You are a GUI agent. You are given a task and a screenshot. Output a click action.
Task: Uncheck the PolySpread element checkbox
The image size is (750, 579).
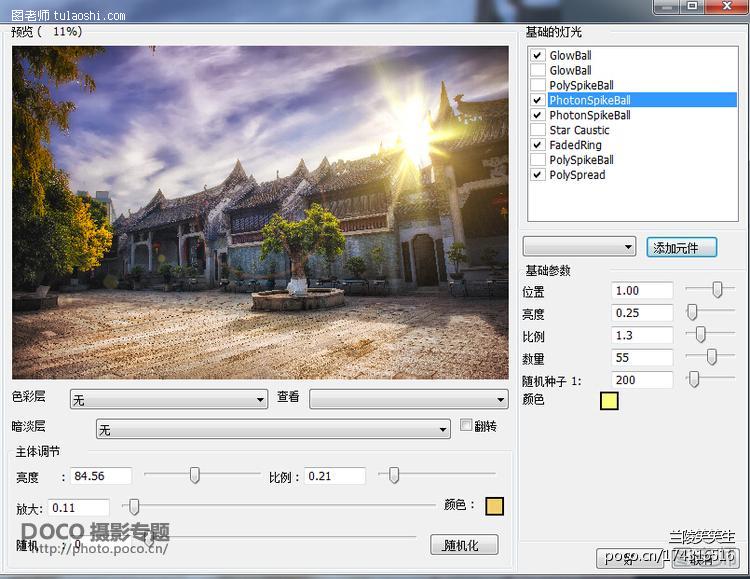(538, 175)
